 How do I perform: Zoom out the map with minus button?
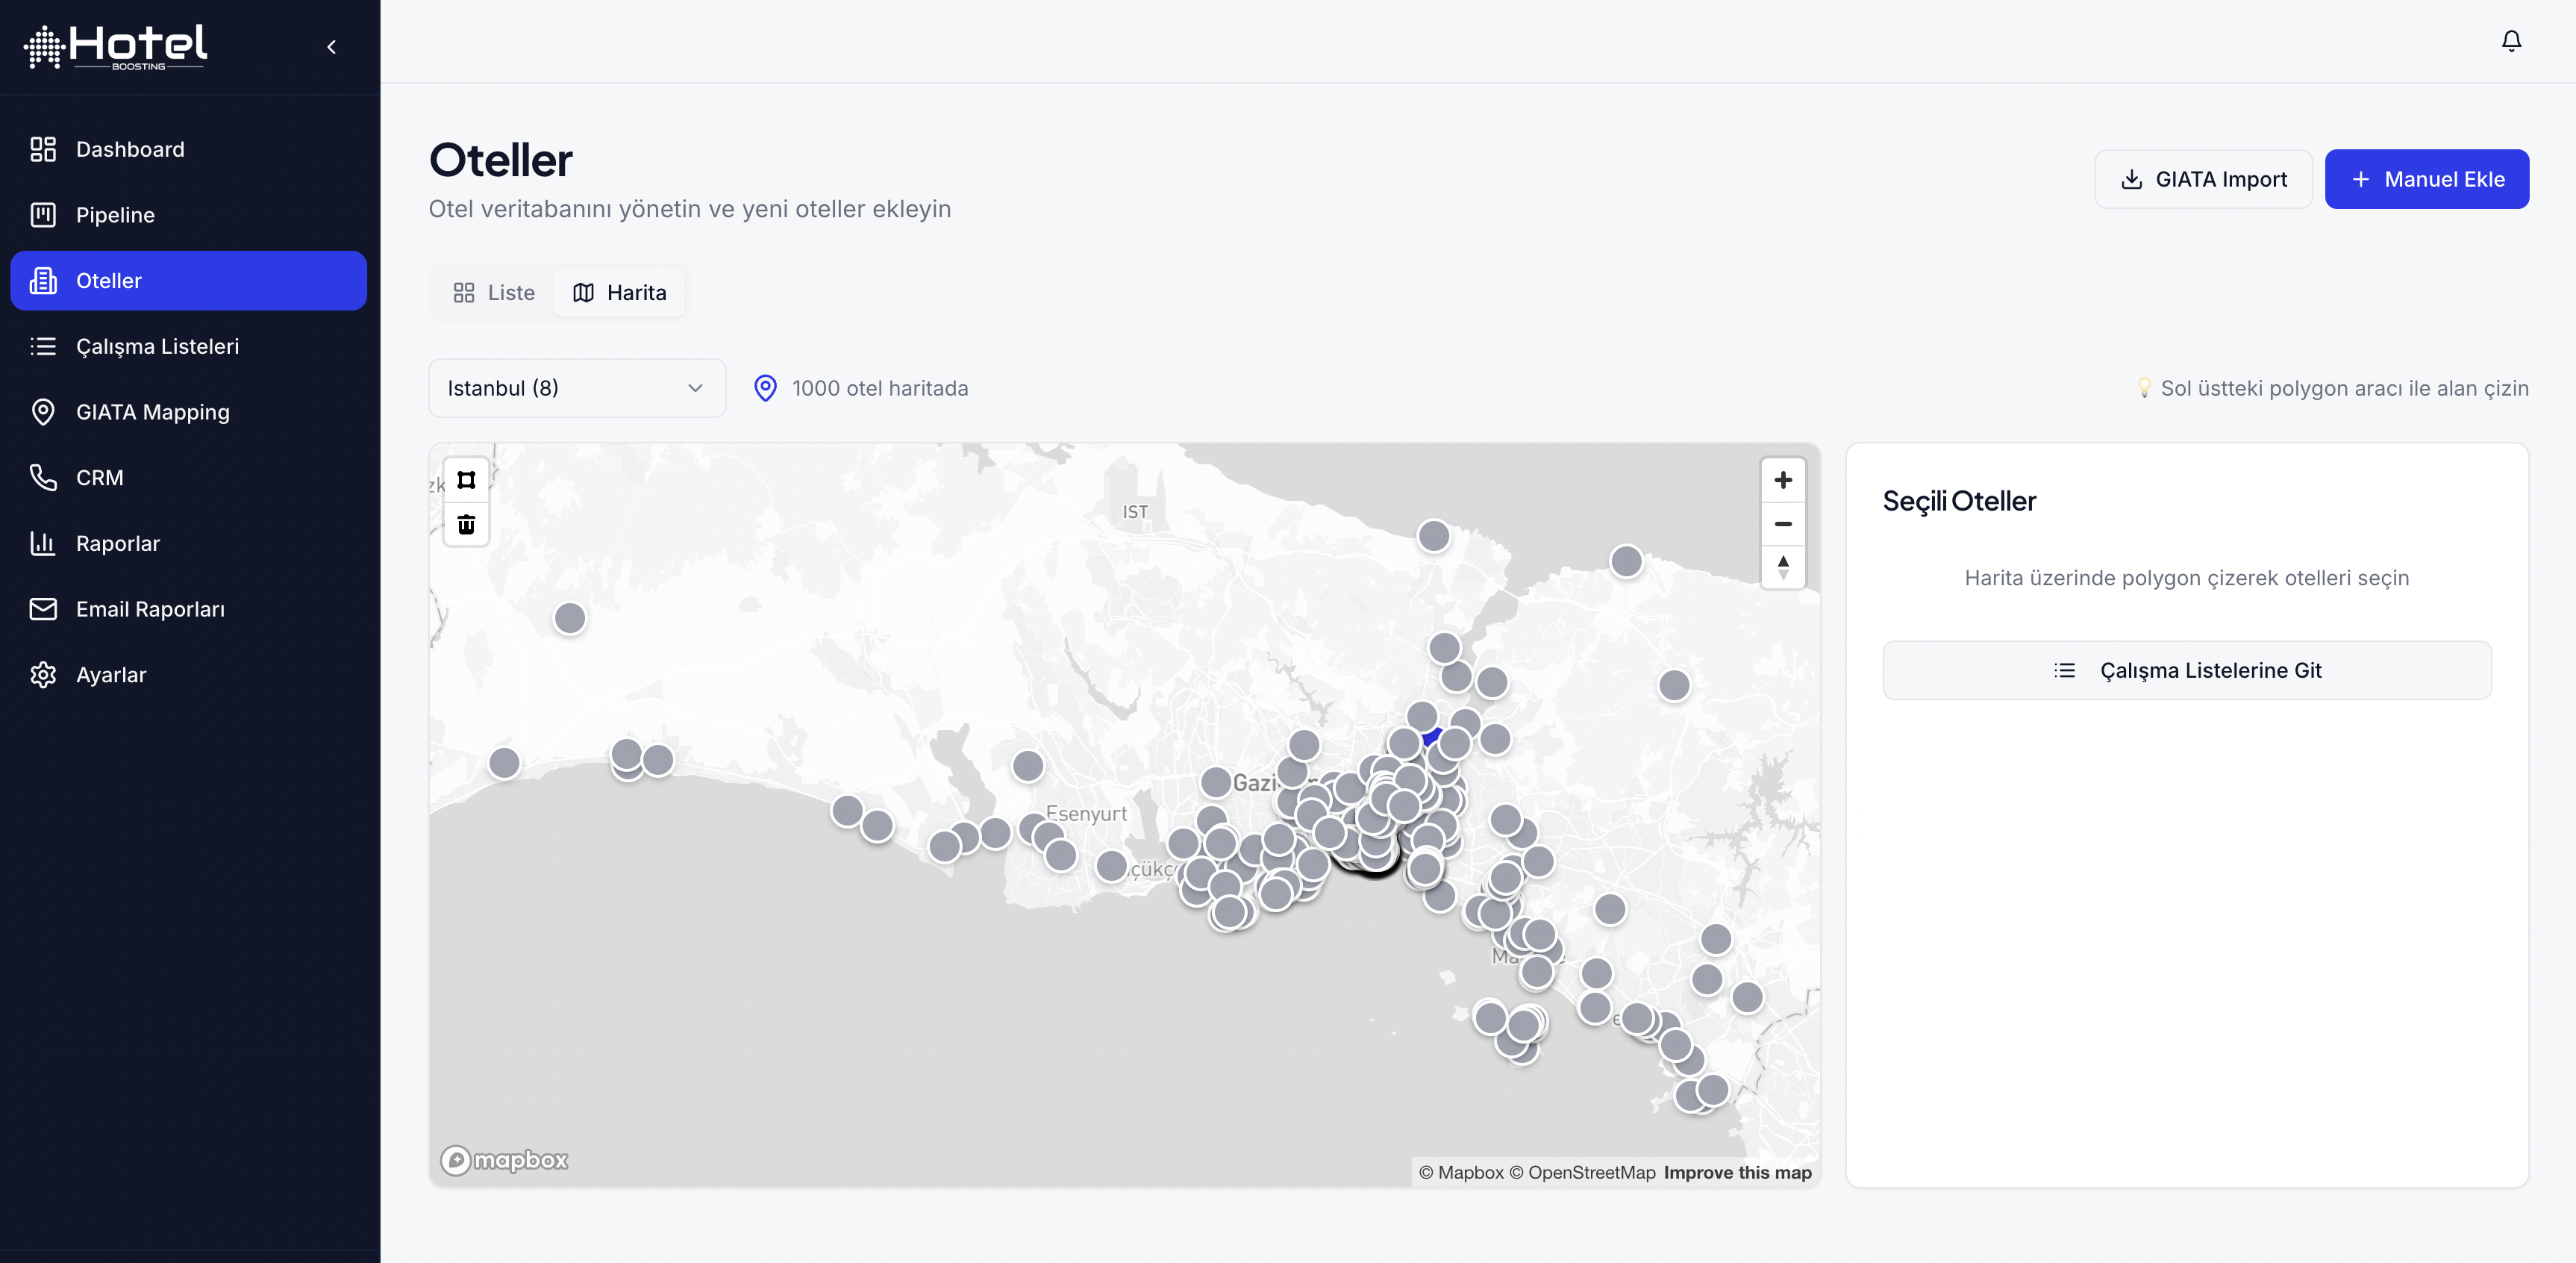pyautogui.click(x=1782, y=524)
